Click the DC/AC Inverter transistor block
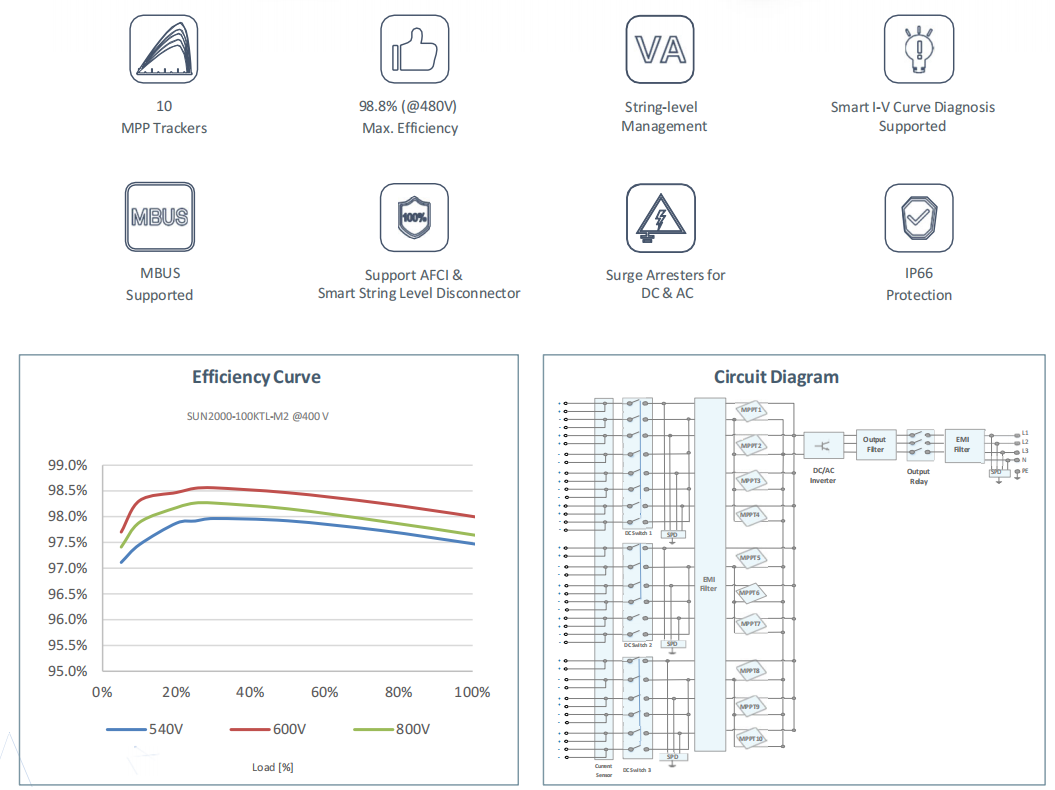 point(823,445)
